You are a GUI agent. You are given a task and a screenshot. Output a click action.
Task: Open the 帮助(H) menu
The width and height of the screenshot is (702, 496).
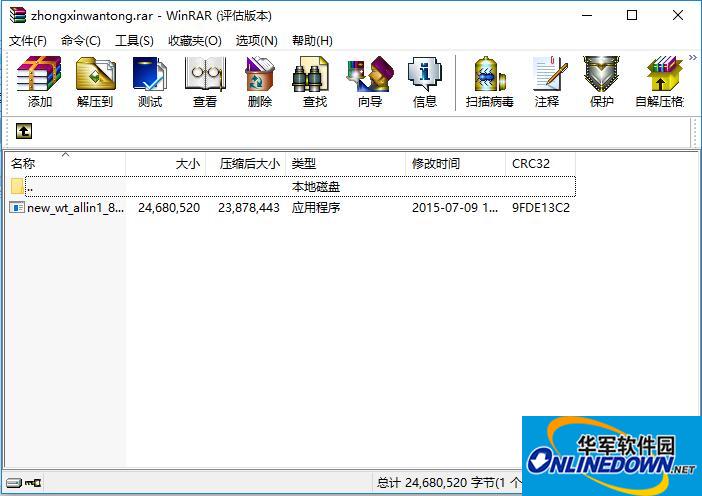[312, 41]
